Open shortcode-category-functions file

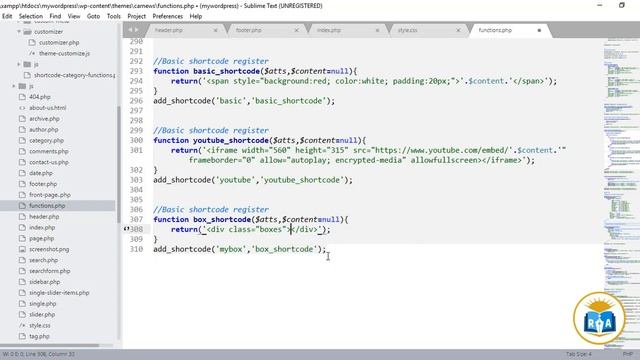coord(74,75)
